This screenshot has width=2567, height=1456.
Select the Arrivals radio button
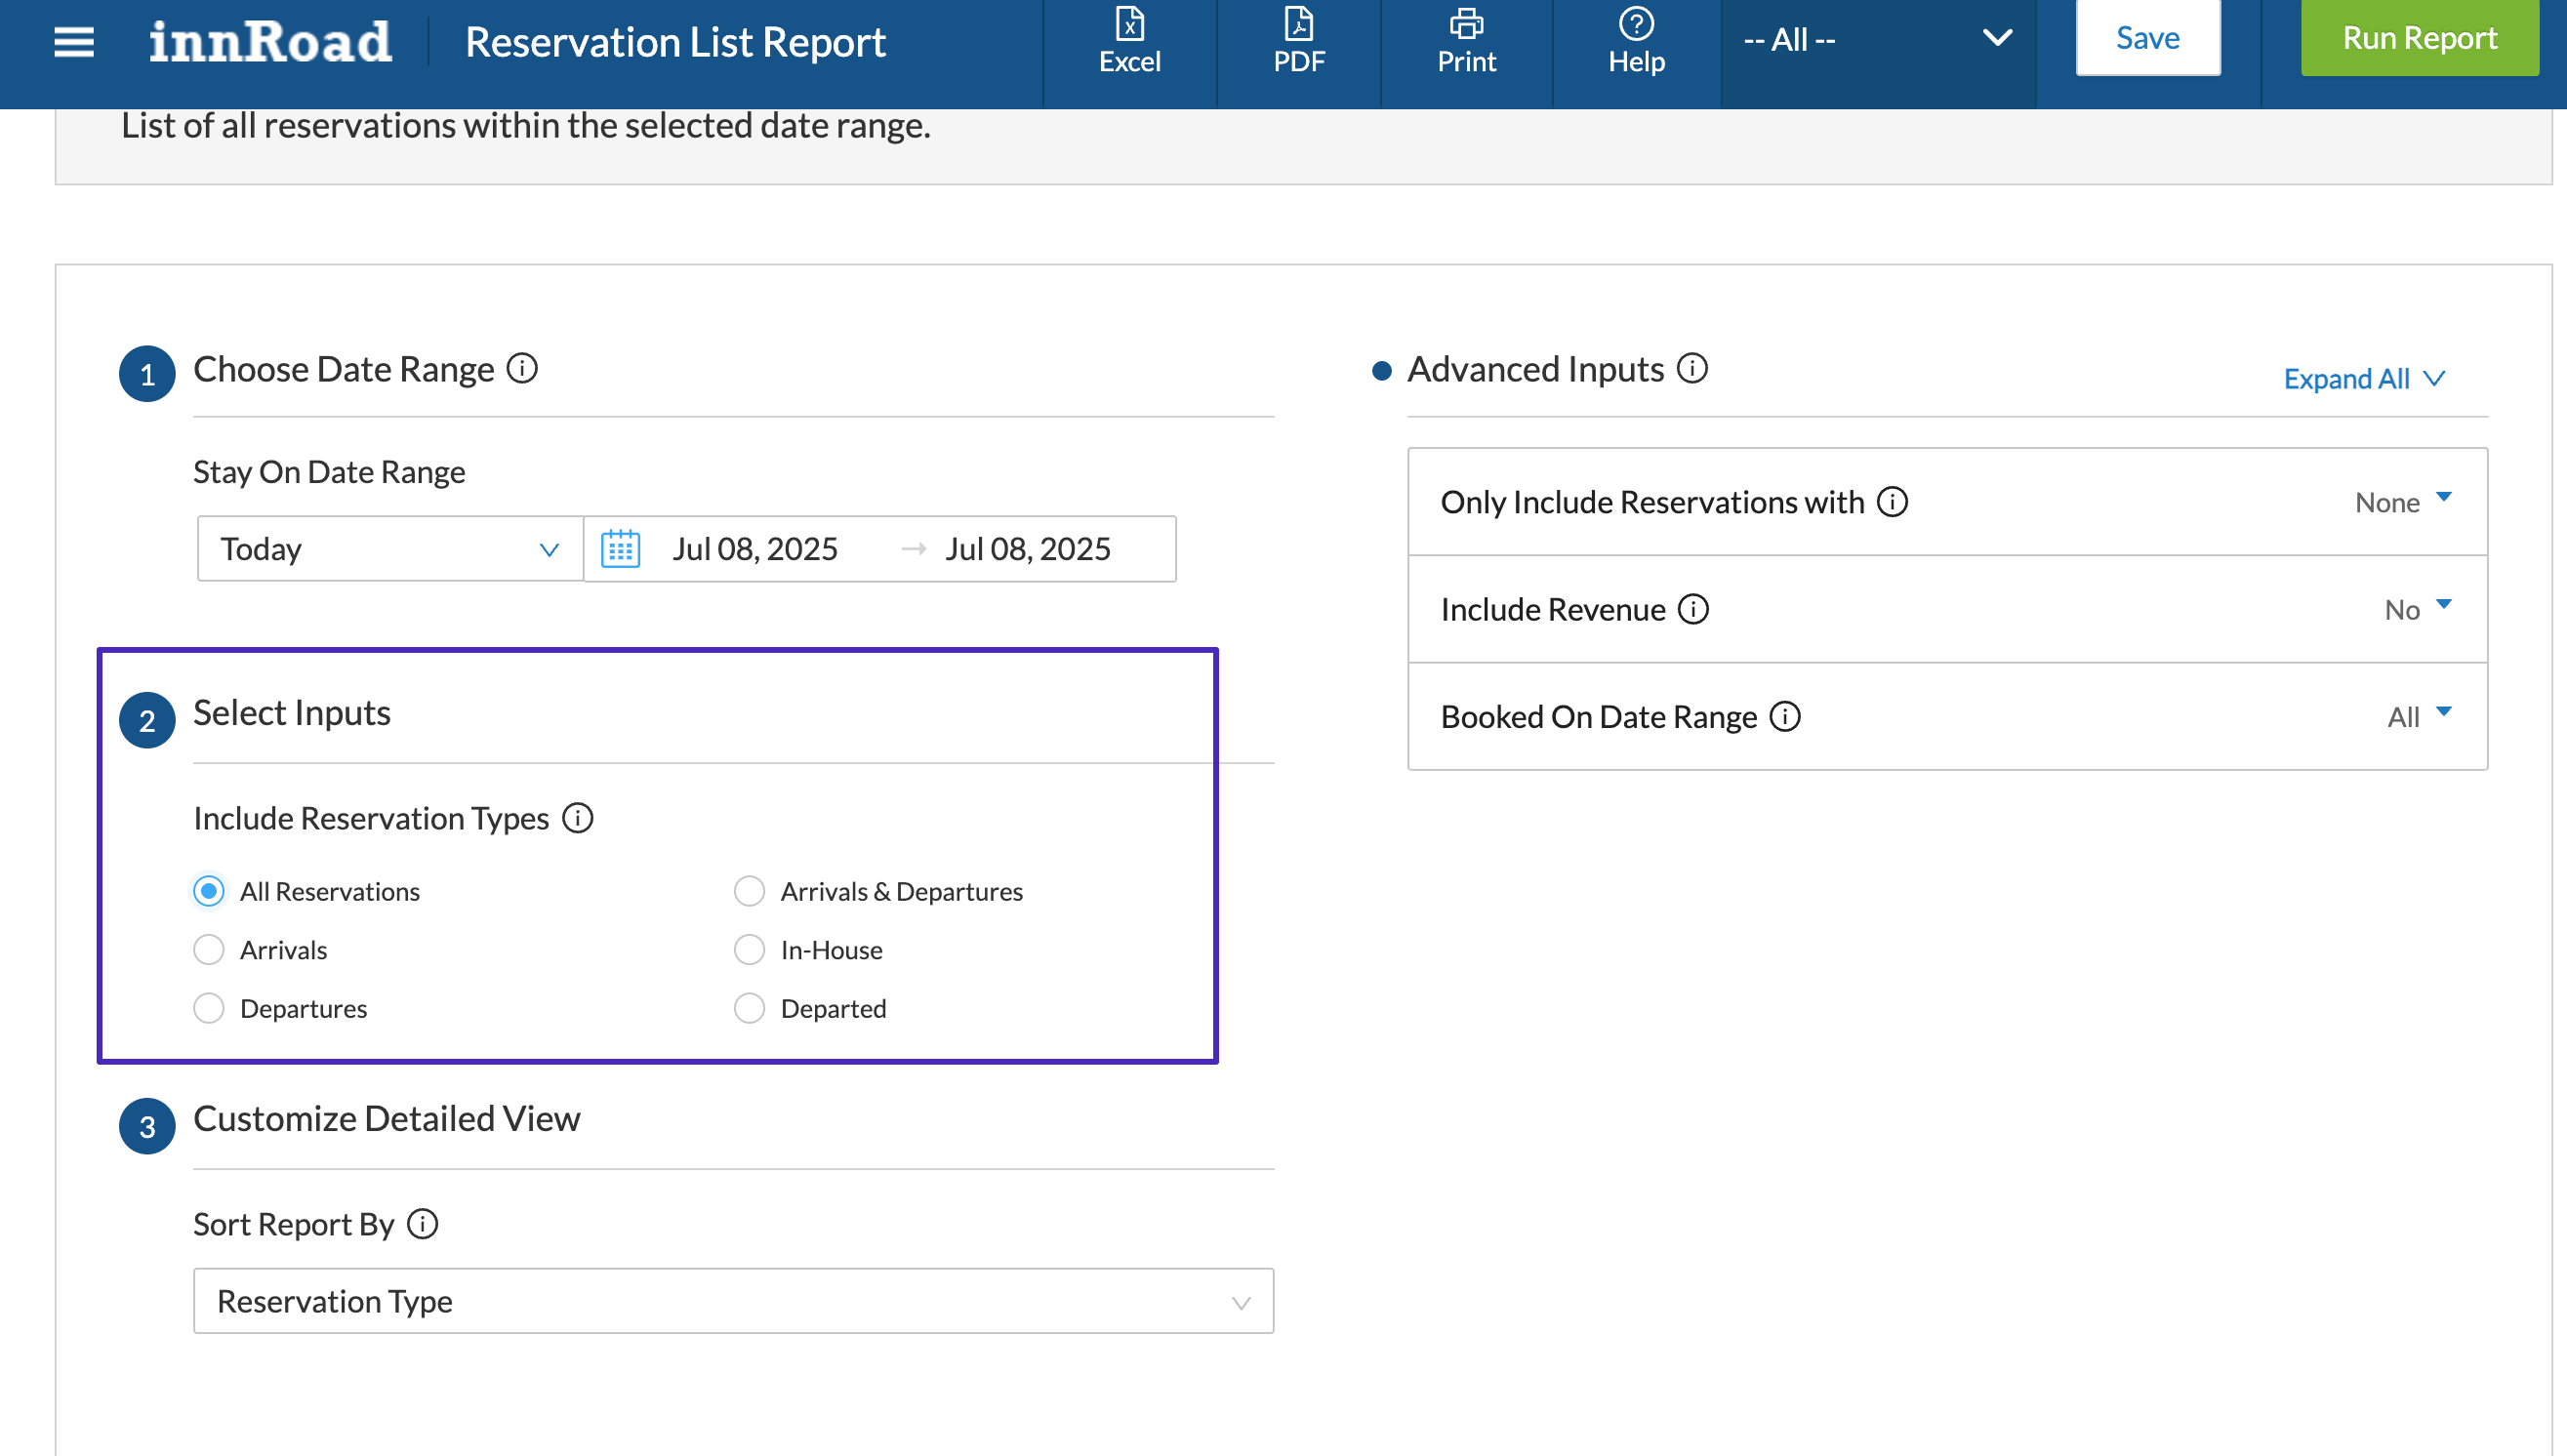pos(208,950)
